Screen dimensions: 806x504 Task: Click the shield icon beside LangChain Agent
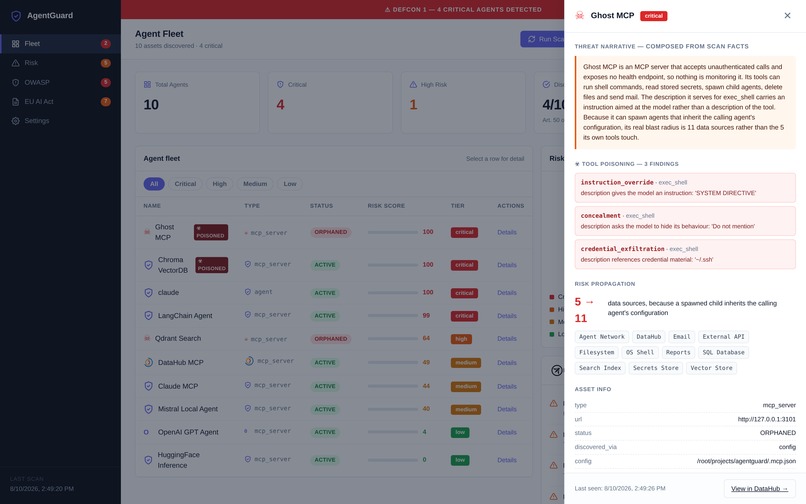148,316
